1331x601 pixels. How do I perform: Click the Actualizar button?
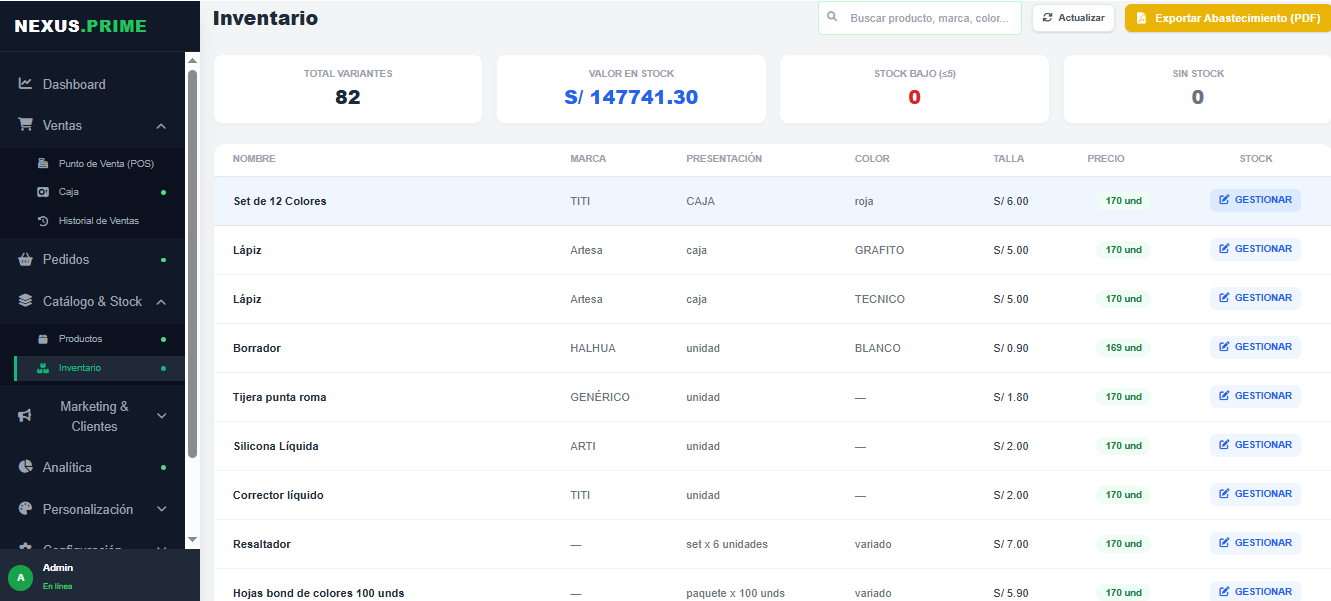click(x=1073, y=18)
